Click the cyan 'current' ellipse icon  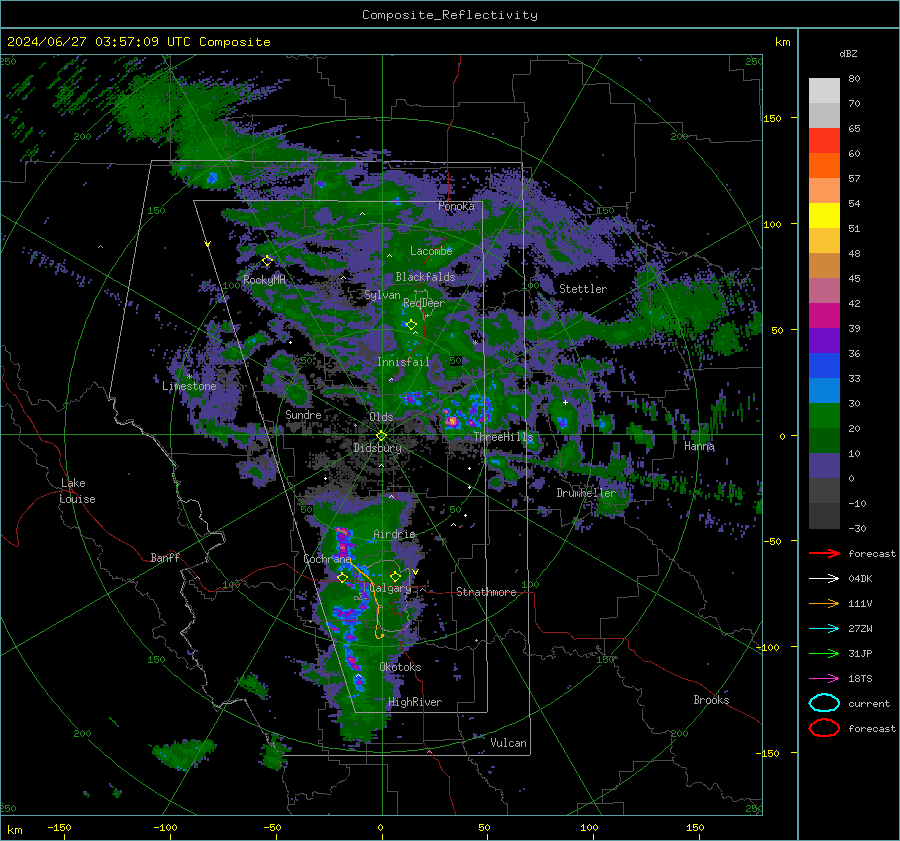[x=824, y=703]
